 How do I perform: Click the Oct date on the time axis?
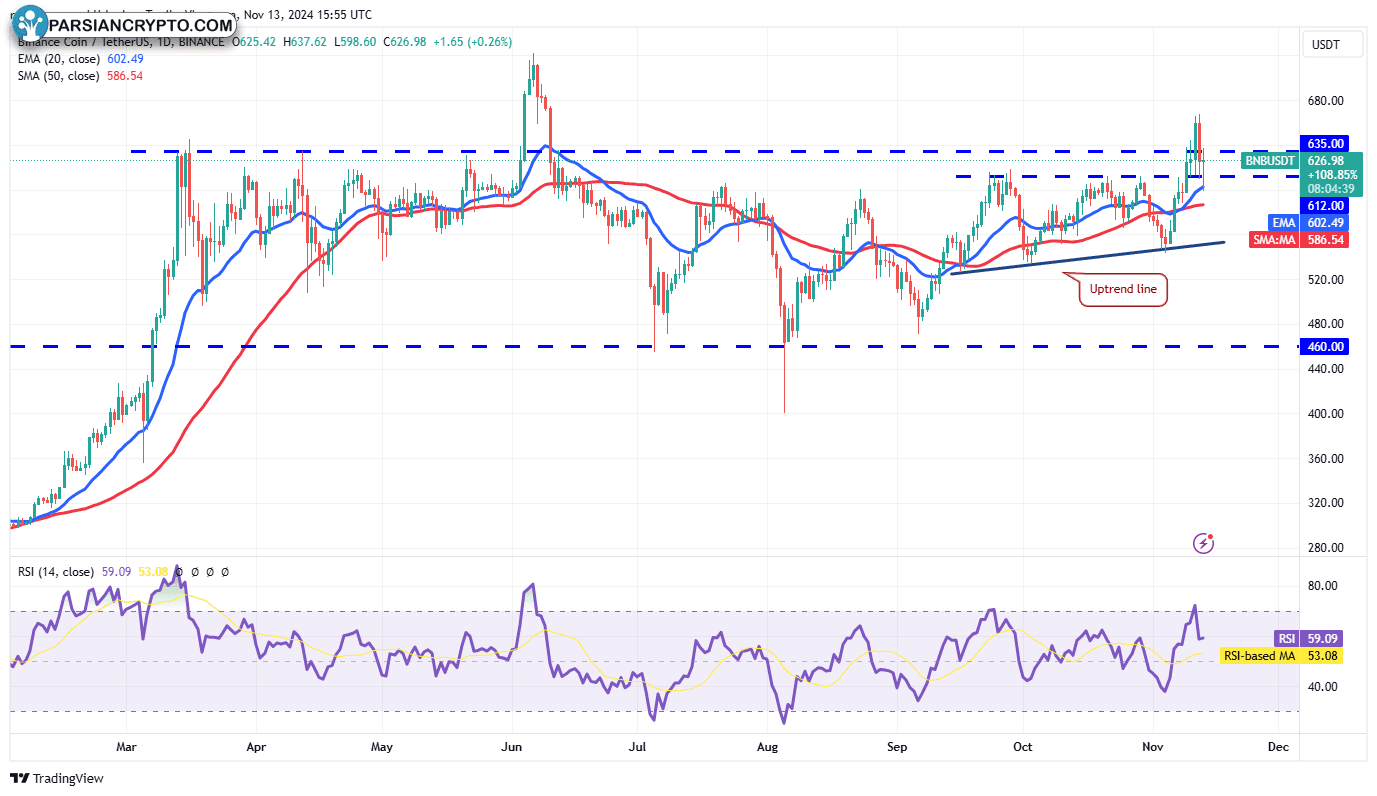click(1023, 746)
